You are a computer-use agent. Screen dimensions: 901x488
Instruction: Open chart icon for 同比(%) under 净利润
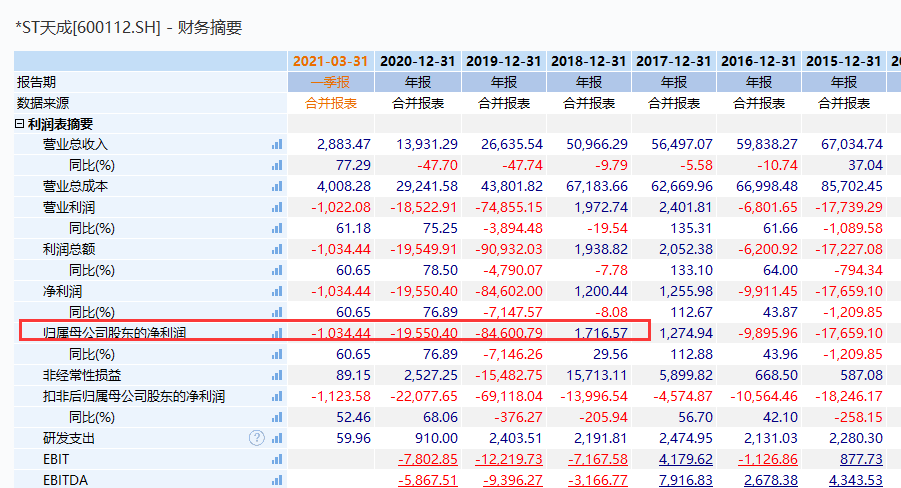tap(277, 312)
